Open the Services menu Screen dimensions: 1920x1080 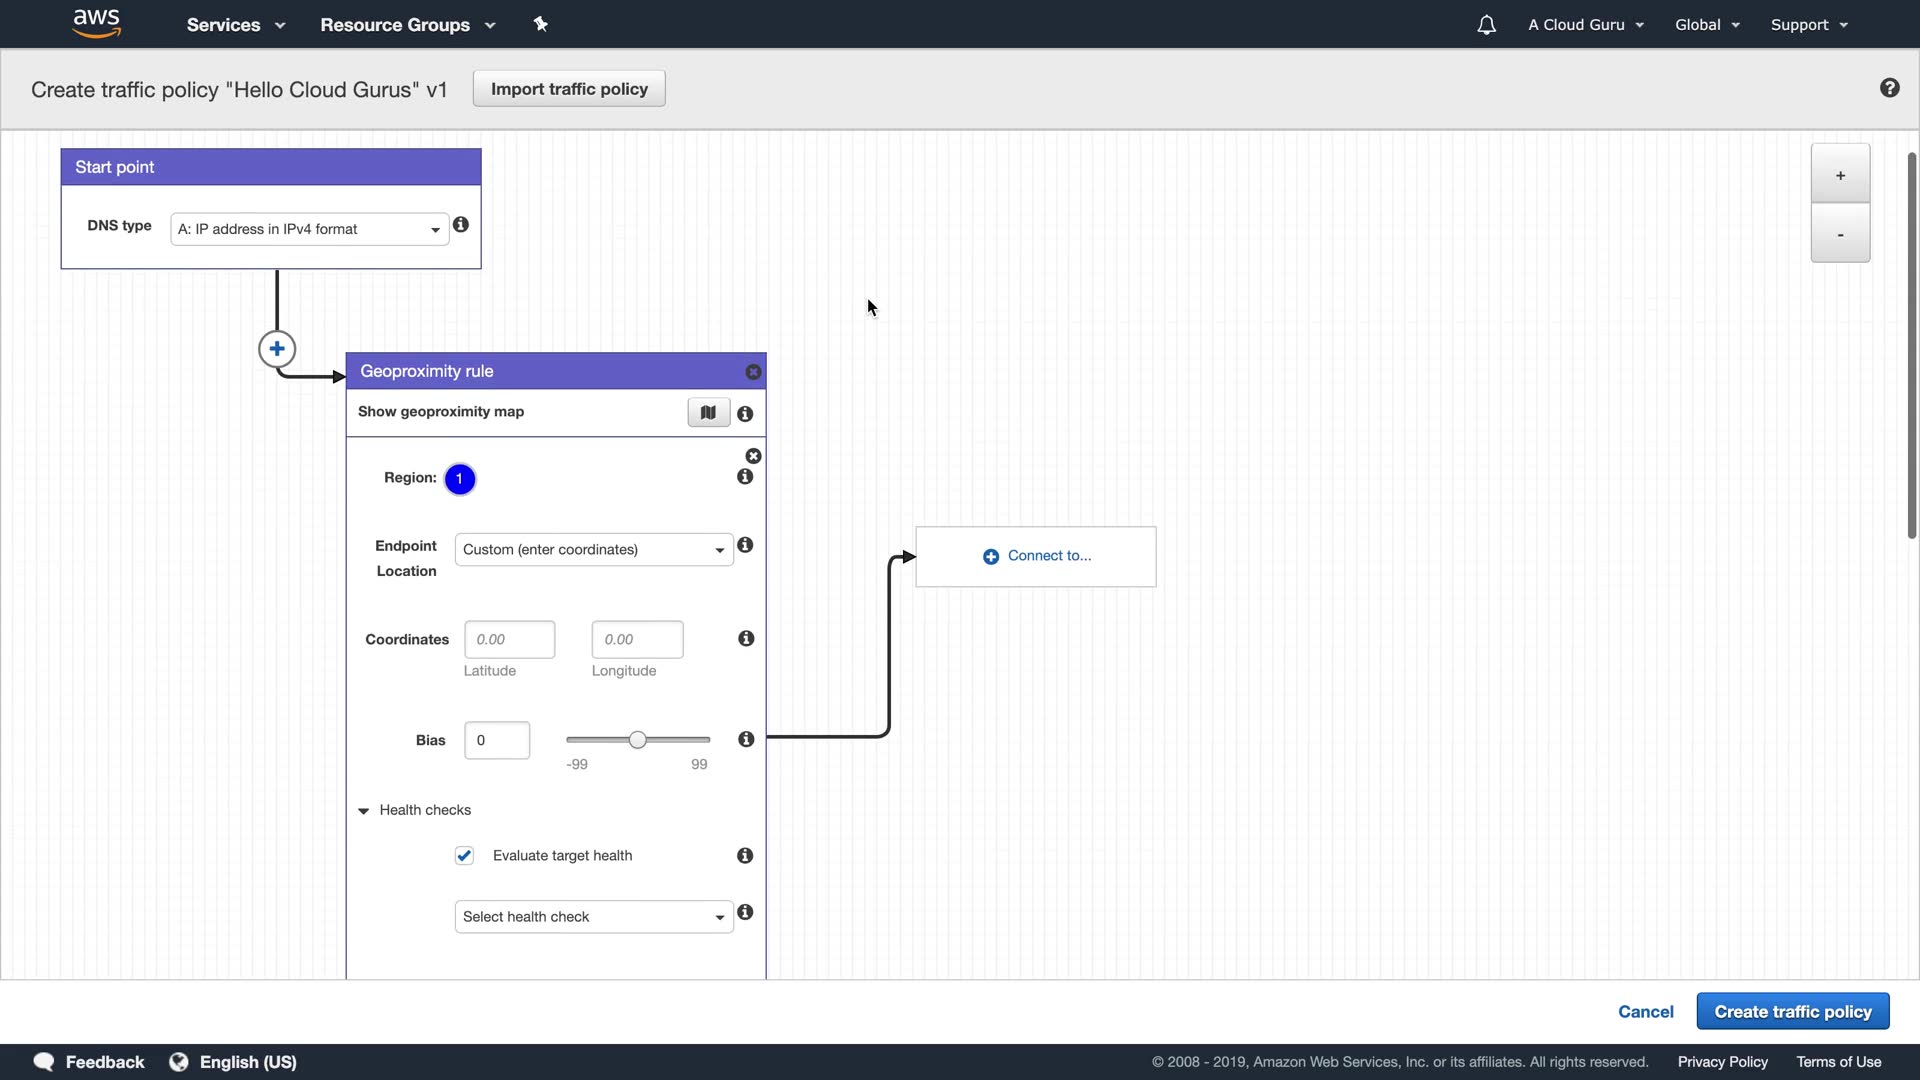(x=235, y=25)
